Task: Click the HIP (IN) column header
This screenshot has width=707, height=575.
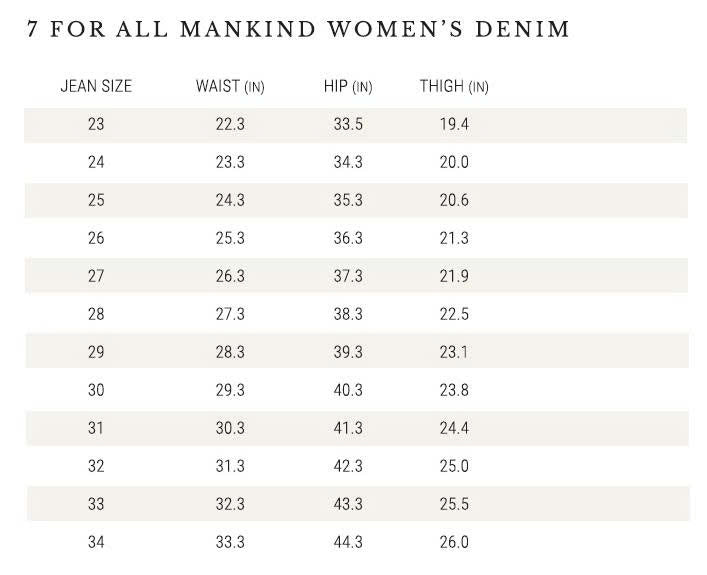Action: pyautogui.click(x=348, y=87)
